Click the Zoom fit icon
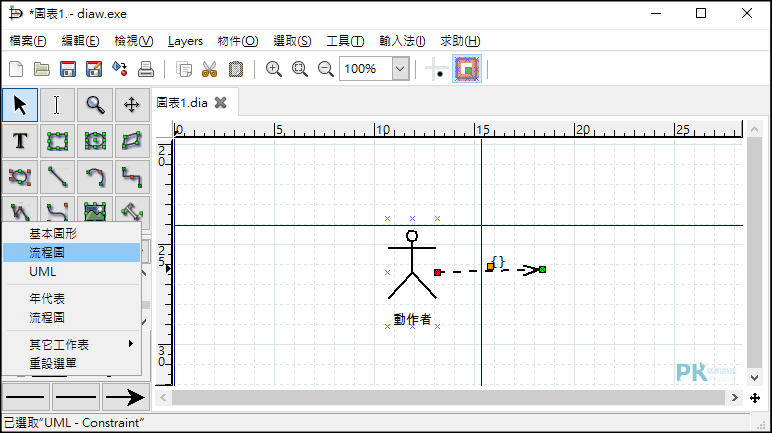Image resolution: width=772 pixels, height=433 pixels. pyautogui.click(x=299, y=69)
